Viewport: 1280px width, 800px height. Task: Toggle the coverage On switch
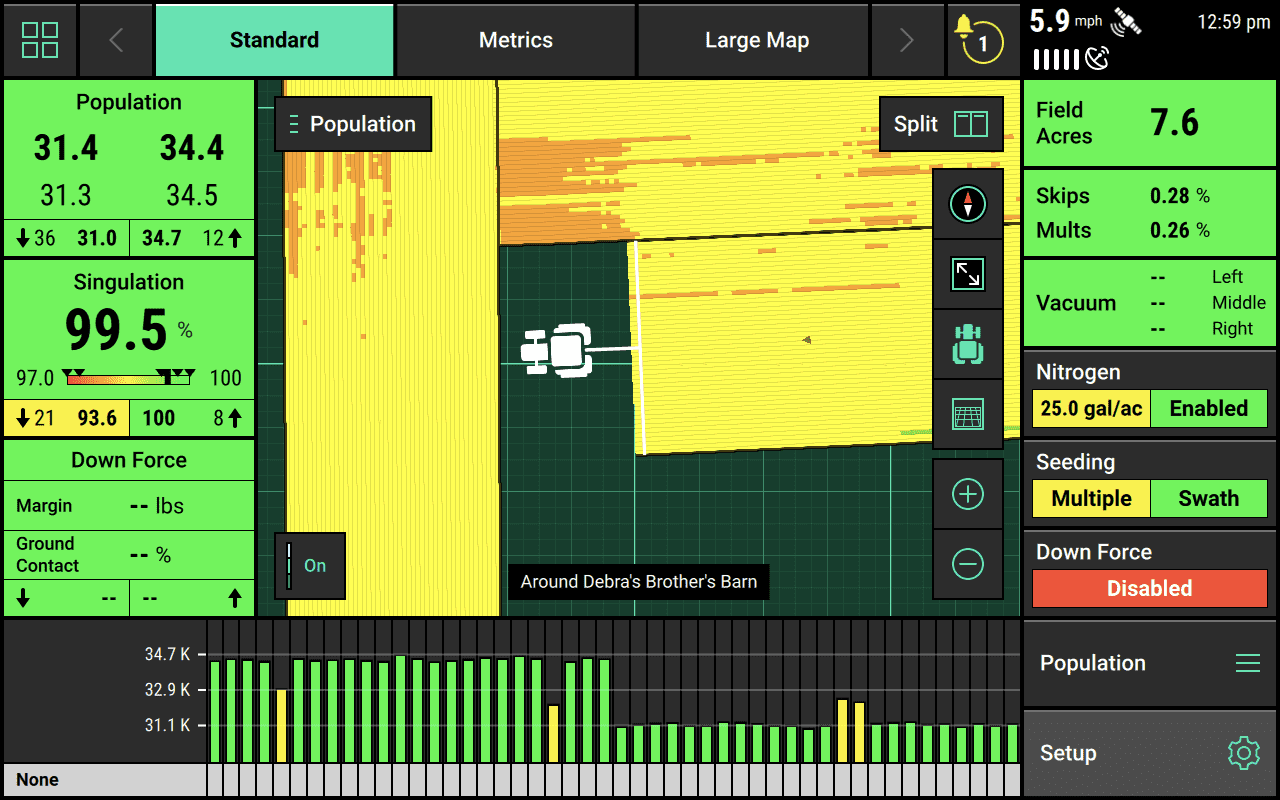310,566
